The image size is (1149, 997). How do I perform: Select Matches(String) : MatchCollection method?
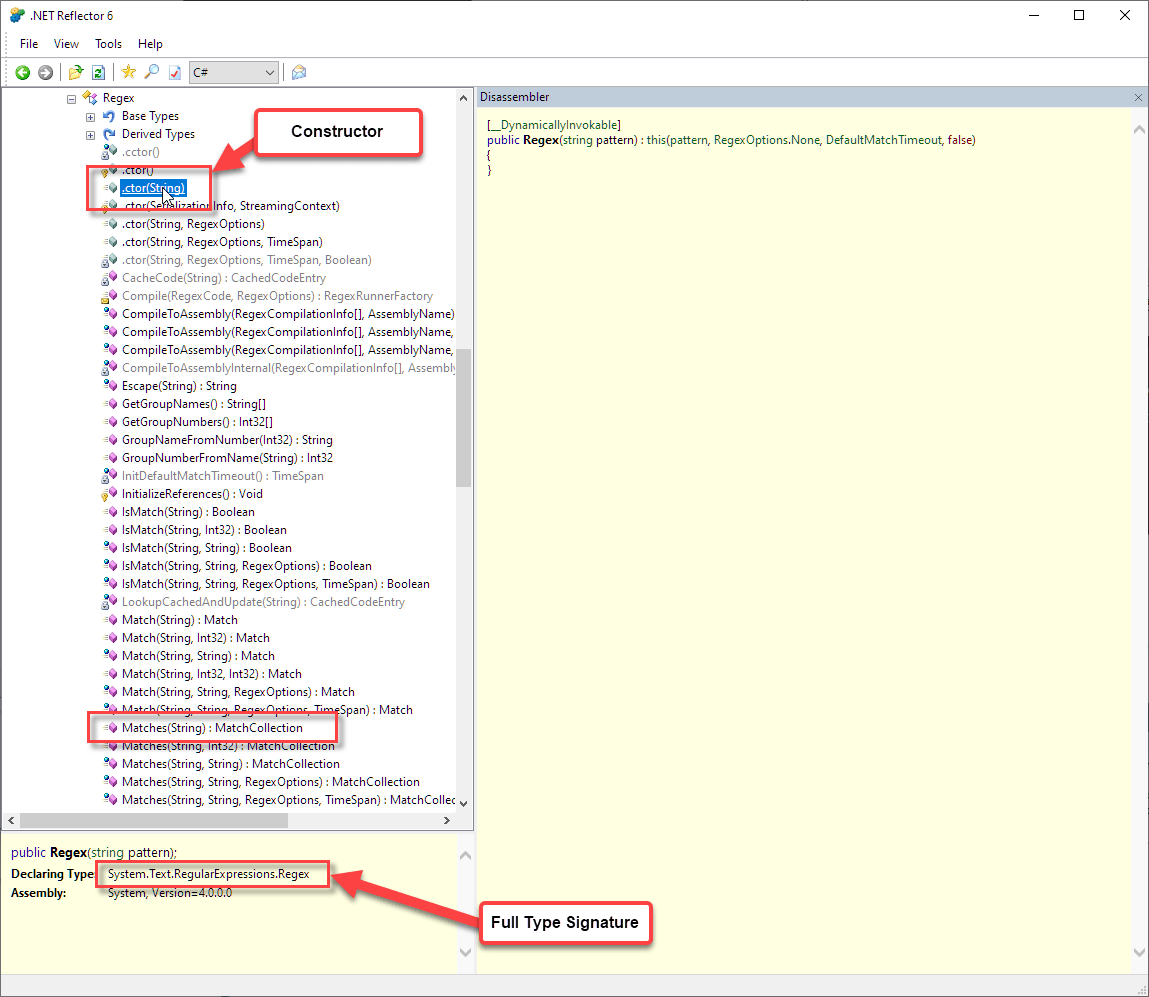point(212,728)
